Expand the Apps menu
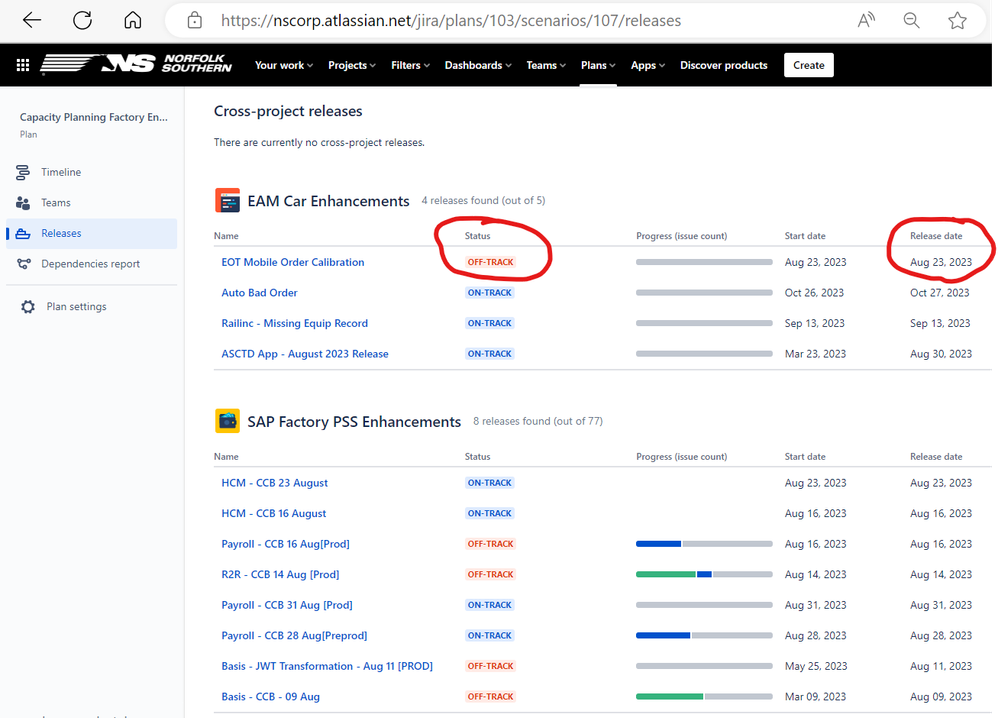This screenshot has width=998, height=718. coord(648,65)
